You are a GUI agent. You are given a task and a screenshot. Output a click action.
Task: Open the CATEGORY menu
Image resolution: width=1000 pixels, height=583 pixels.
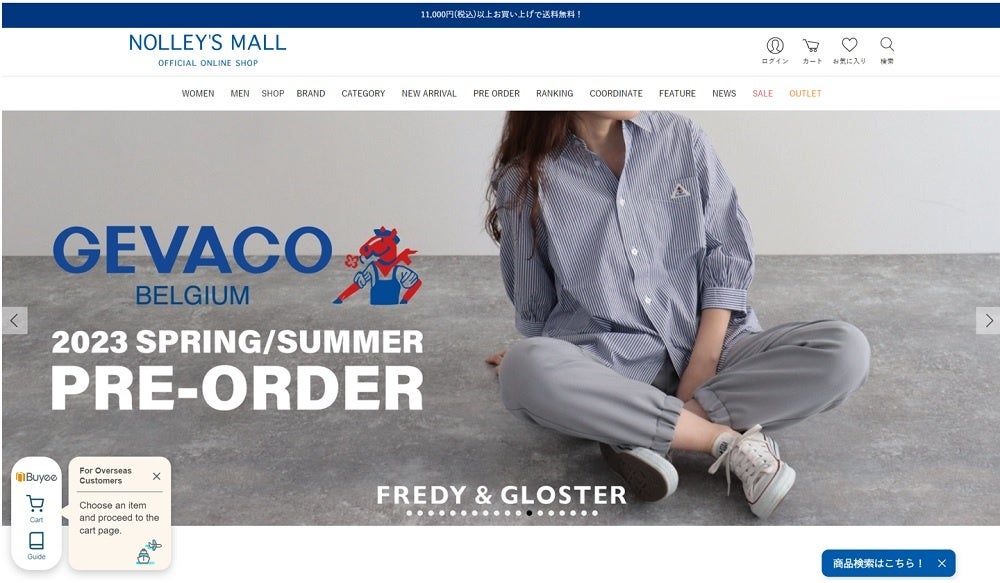(x=363, y=93)
